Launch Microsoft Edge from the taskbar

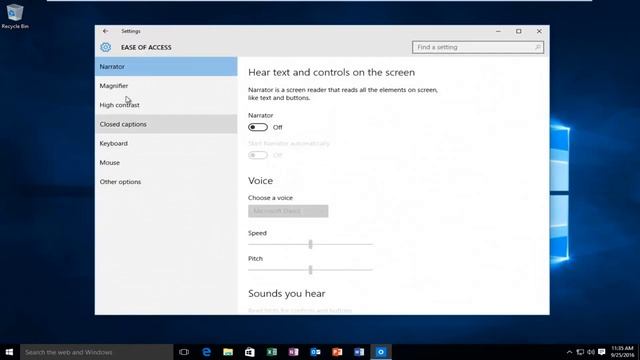click(x=207, y=352)
